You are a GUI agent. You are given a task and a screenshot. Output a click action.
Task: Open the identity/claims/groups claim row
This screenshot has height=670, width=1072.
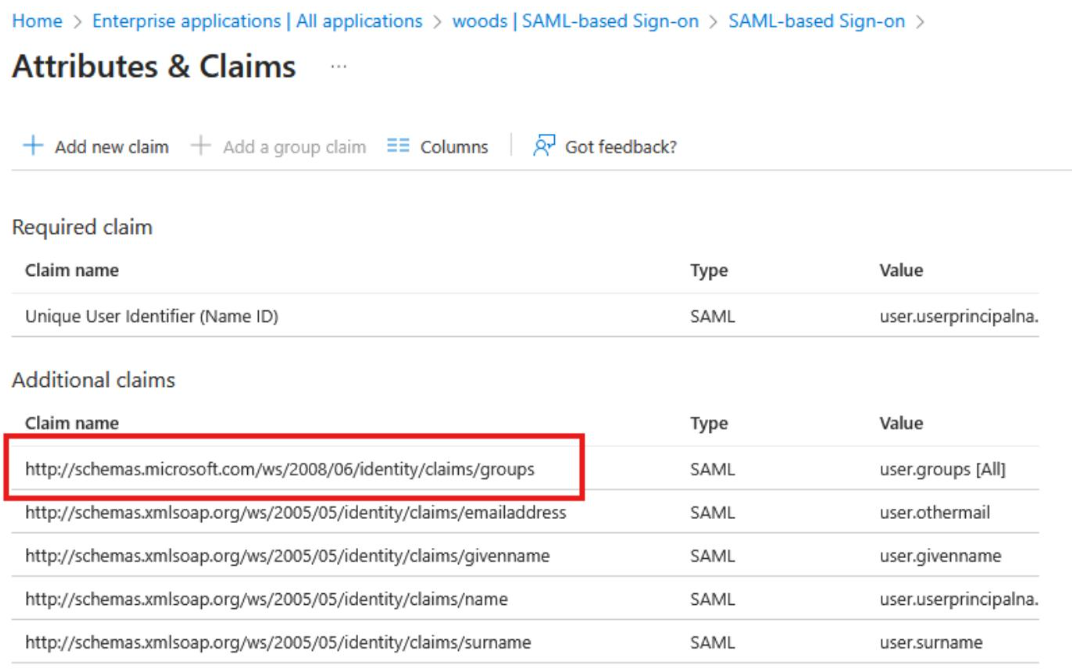[280, 469]
